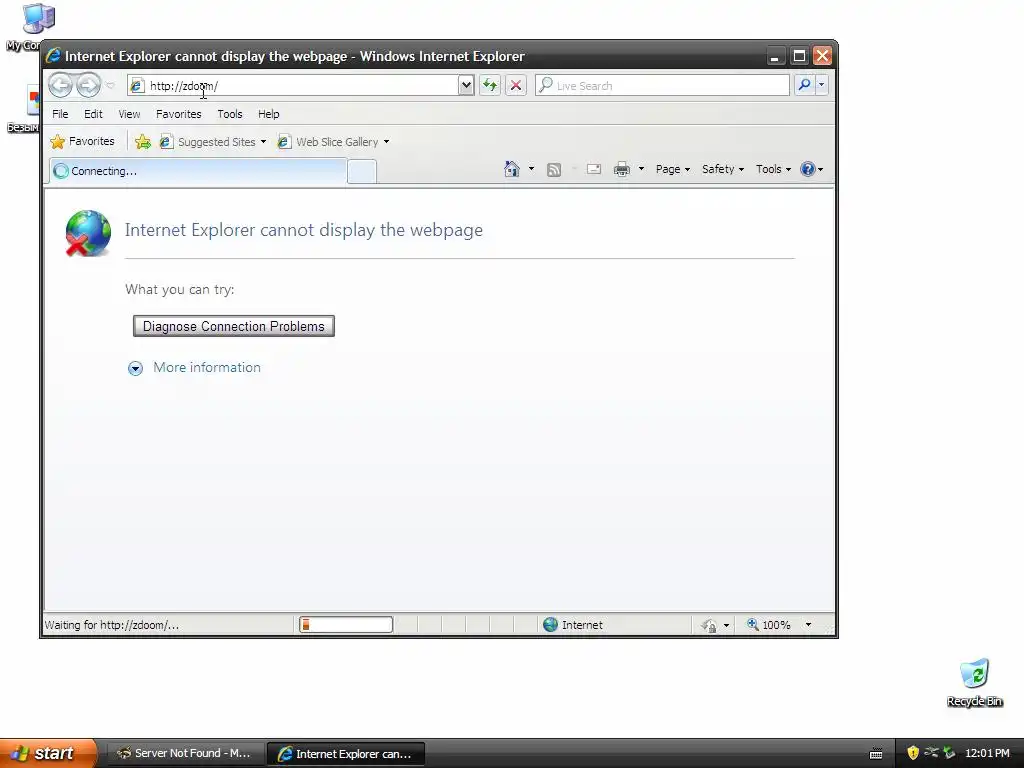Click the globe with red X error icon
Screen dimensions: 1024x768
(x=88, y=233)
